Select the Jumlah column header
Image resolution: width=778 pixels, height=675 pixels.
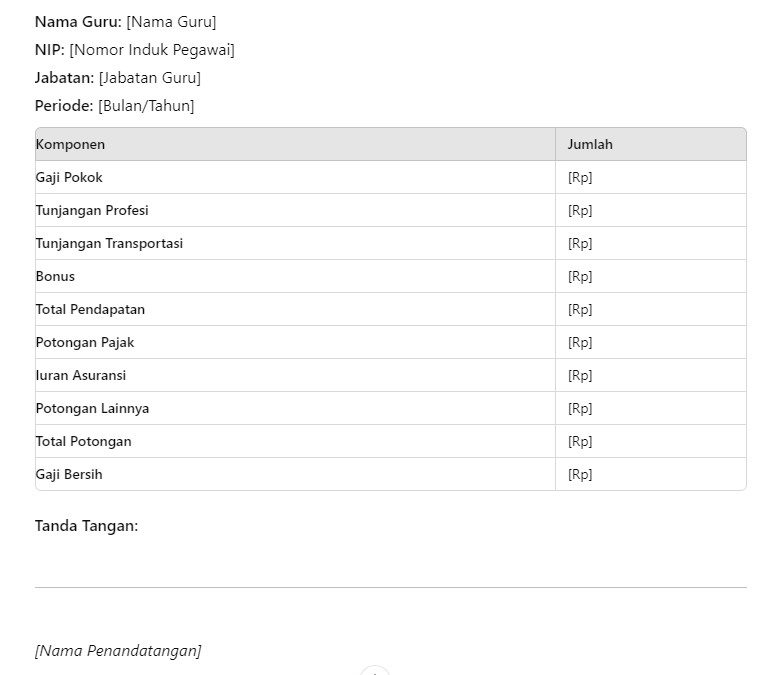[650, 144]
